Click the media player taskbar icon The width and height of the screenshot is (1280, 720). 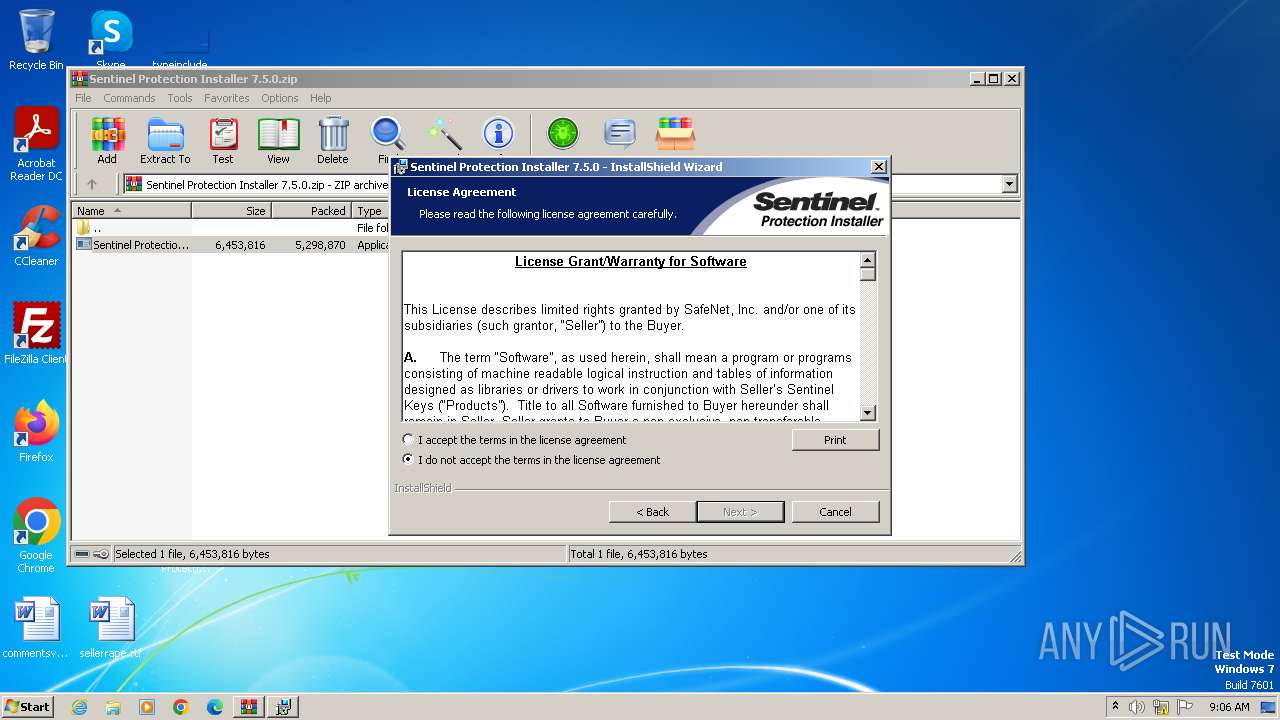click(x=147, y=707)
